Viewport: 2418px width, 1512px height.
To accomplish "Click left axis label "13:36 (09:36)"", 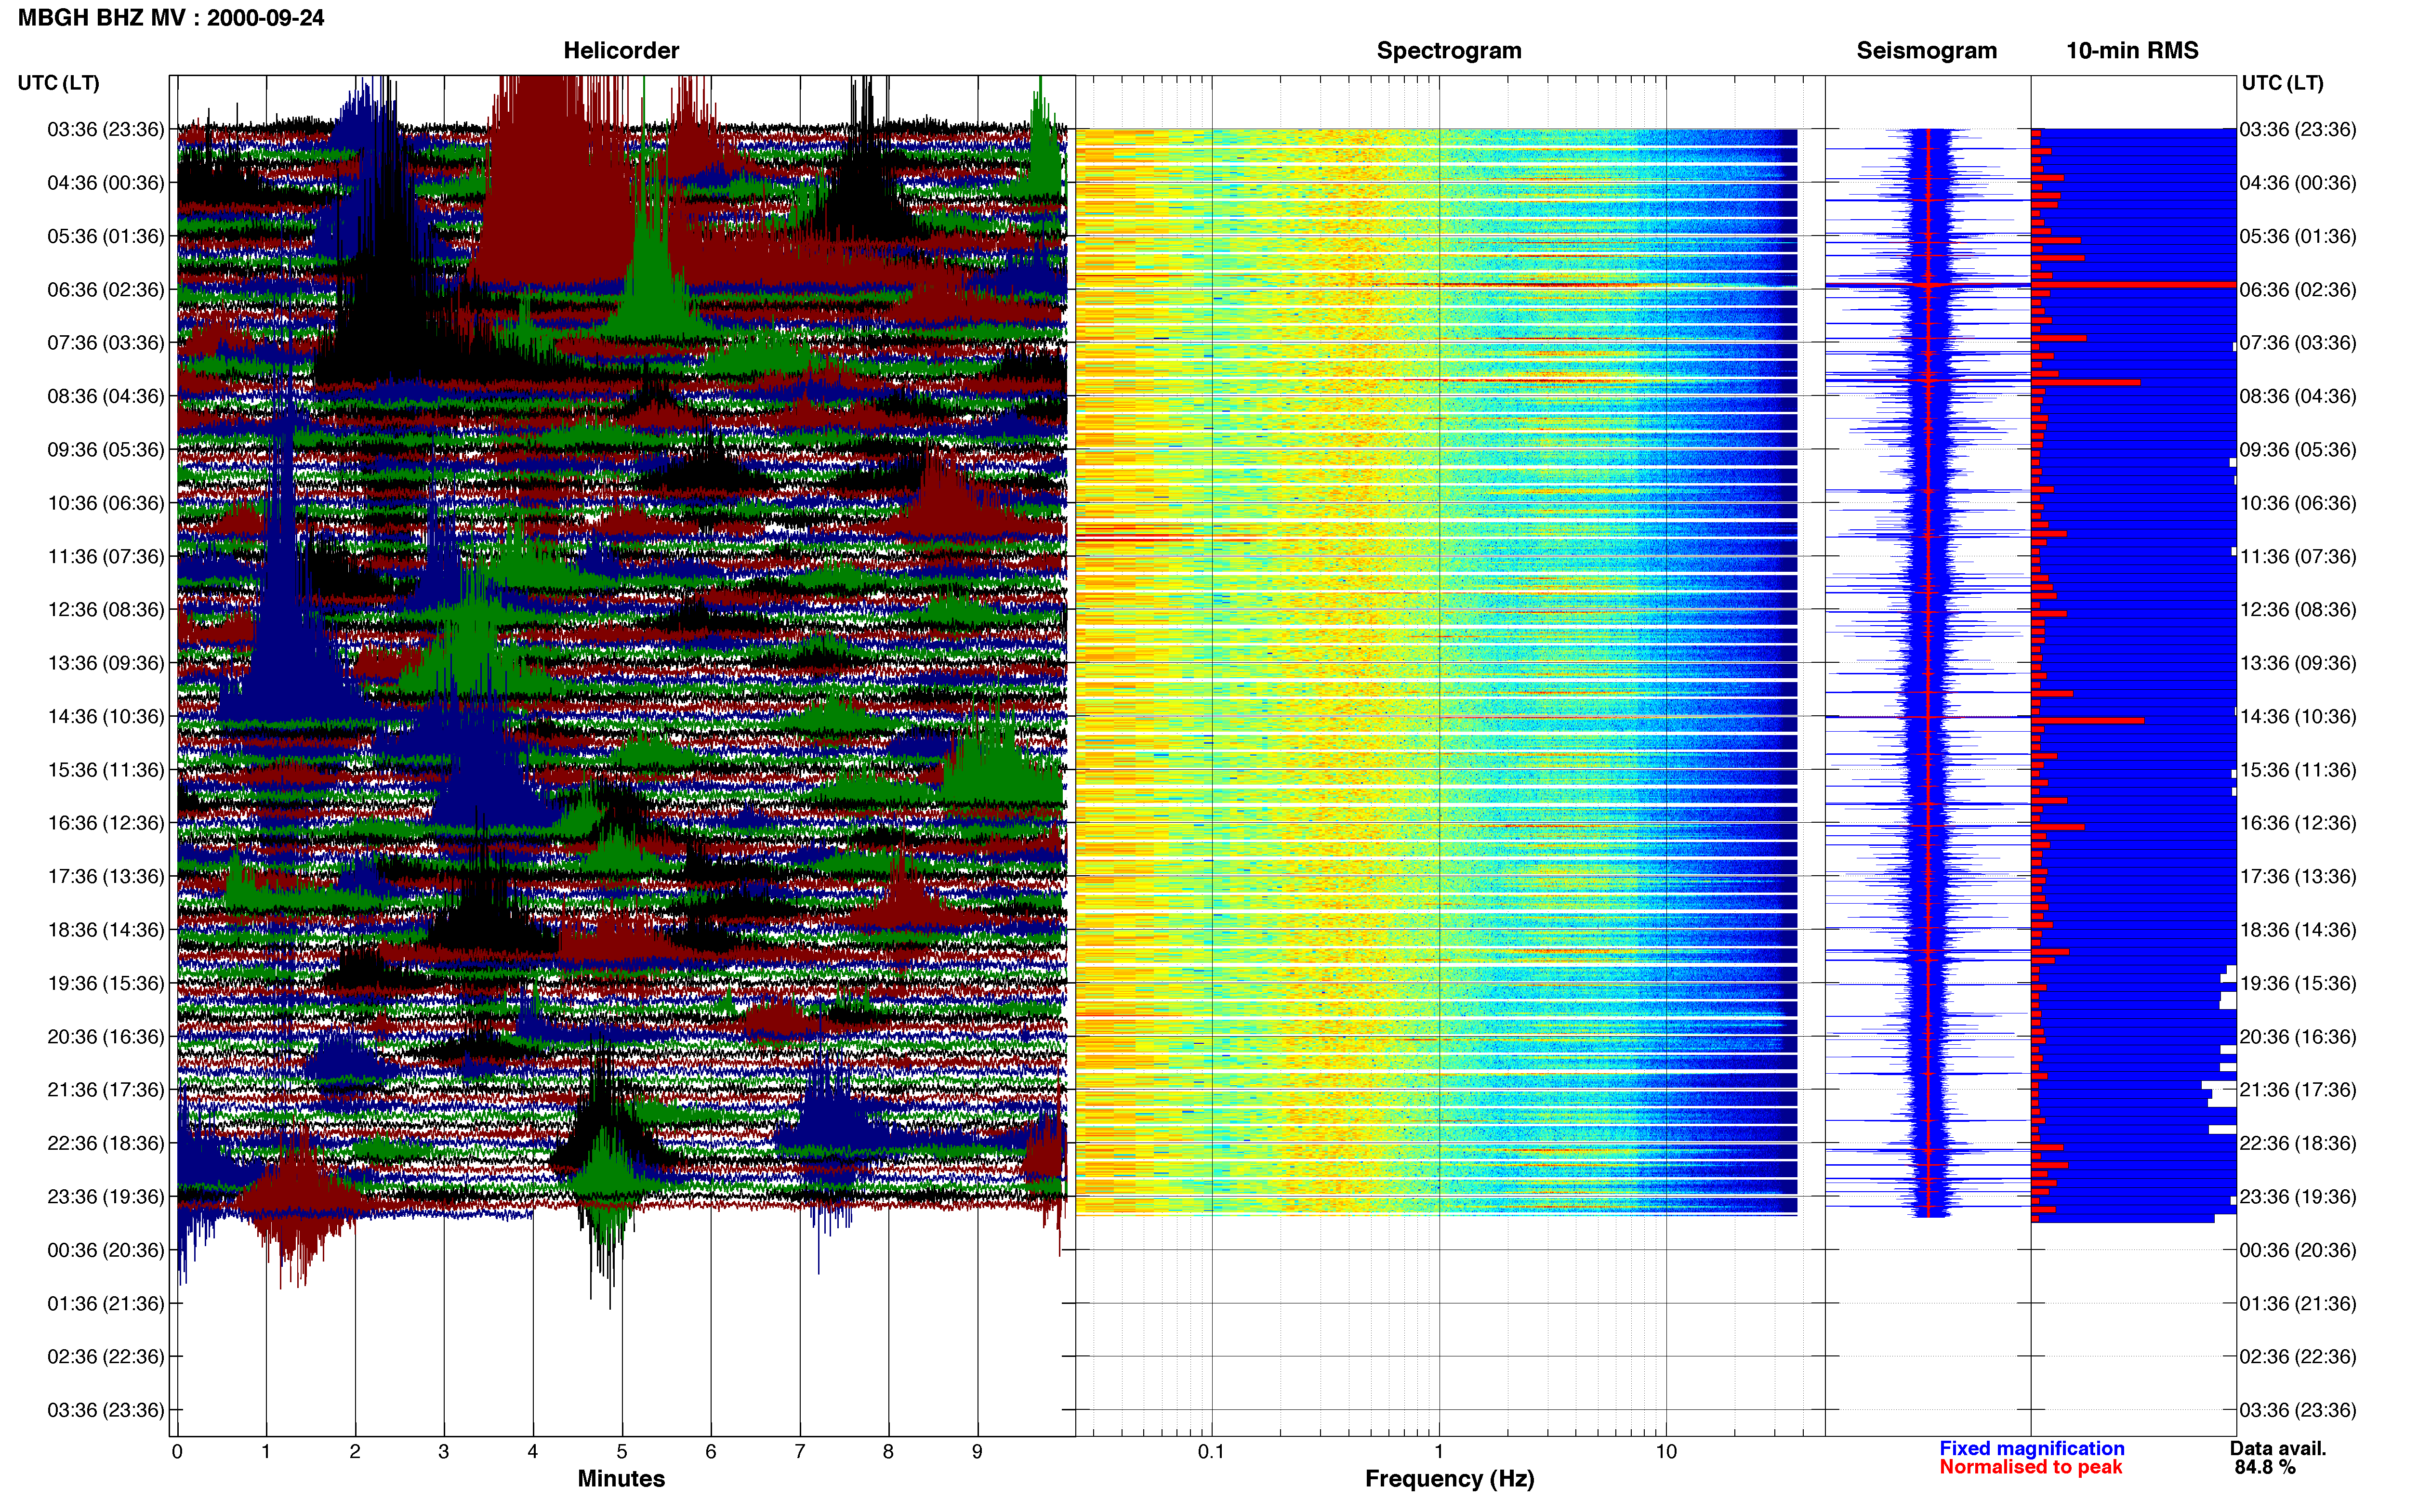I will click(x=105, y=663).
